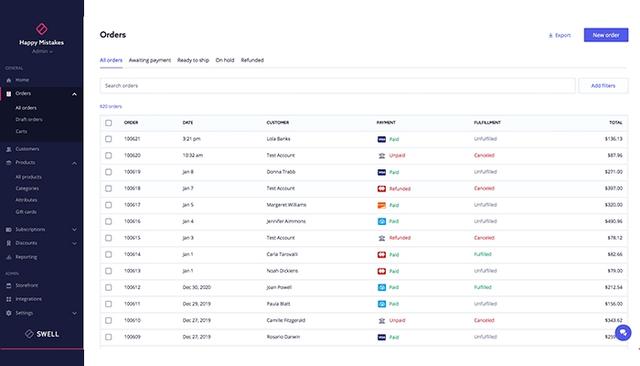Click the Add filters button

(603, 86)
